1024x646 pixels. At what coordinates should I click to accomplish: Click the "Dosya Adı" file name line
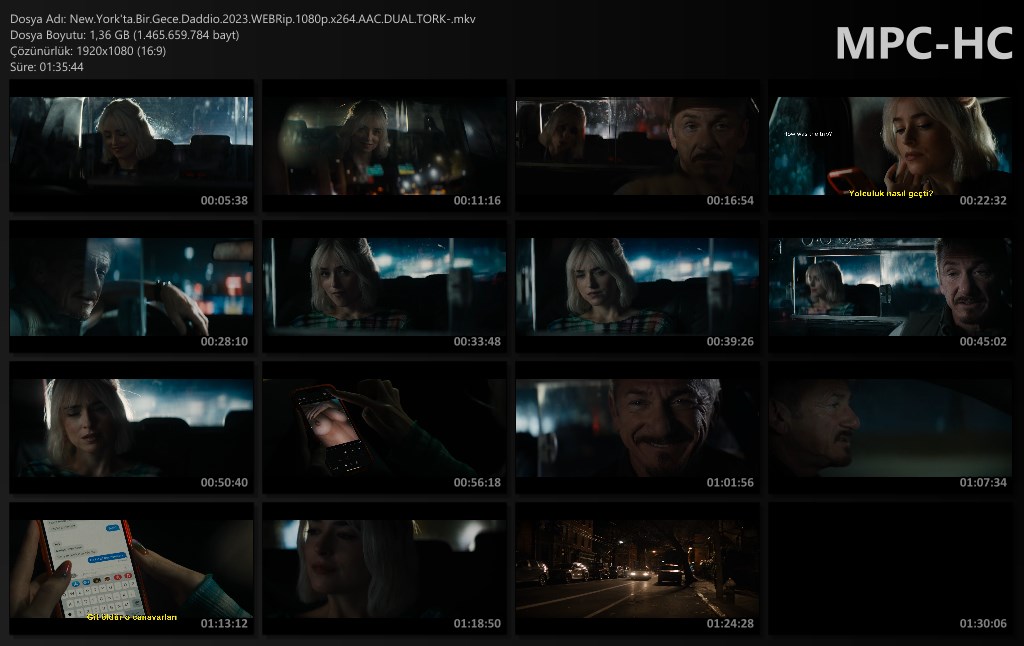click(243, 19)
